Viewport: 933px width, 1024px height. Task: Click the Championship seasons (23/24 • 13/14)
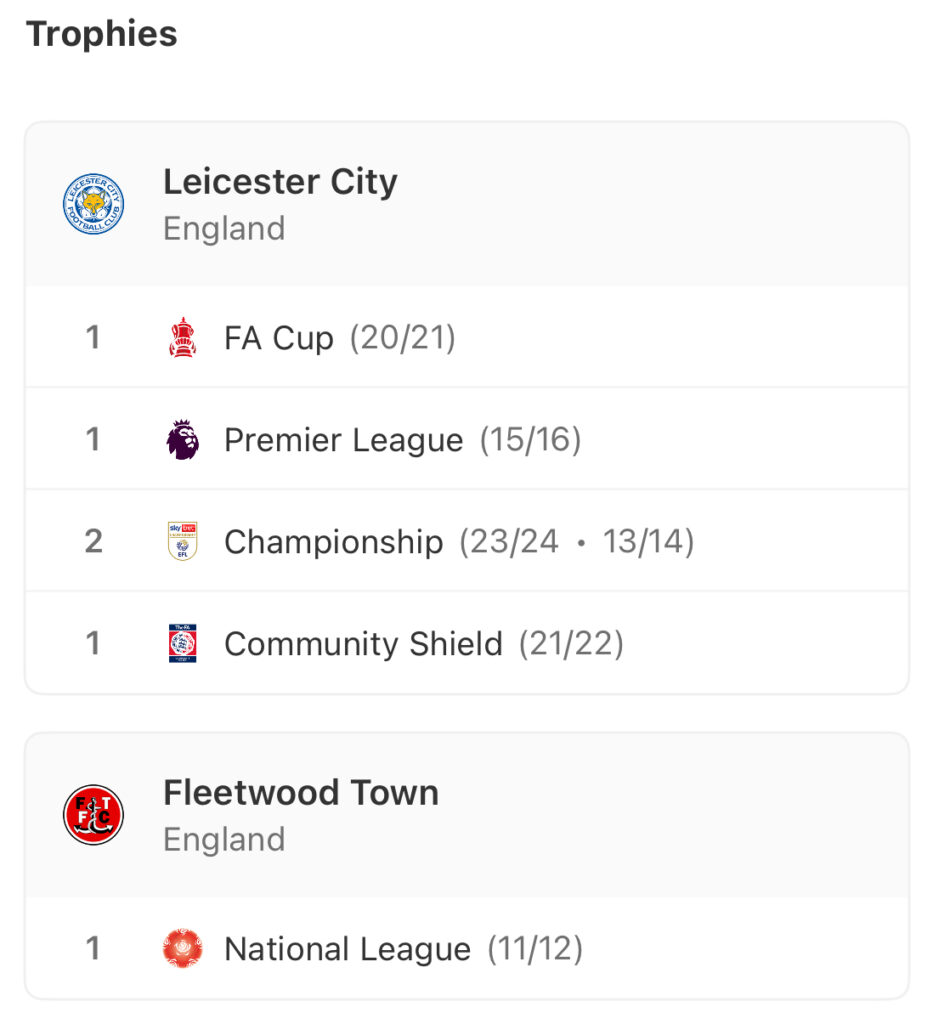click(577, 541)
